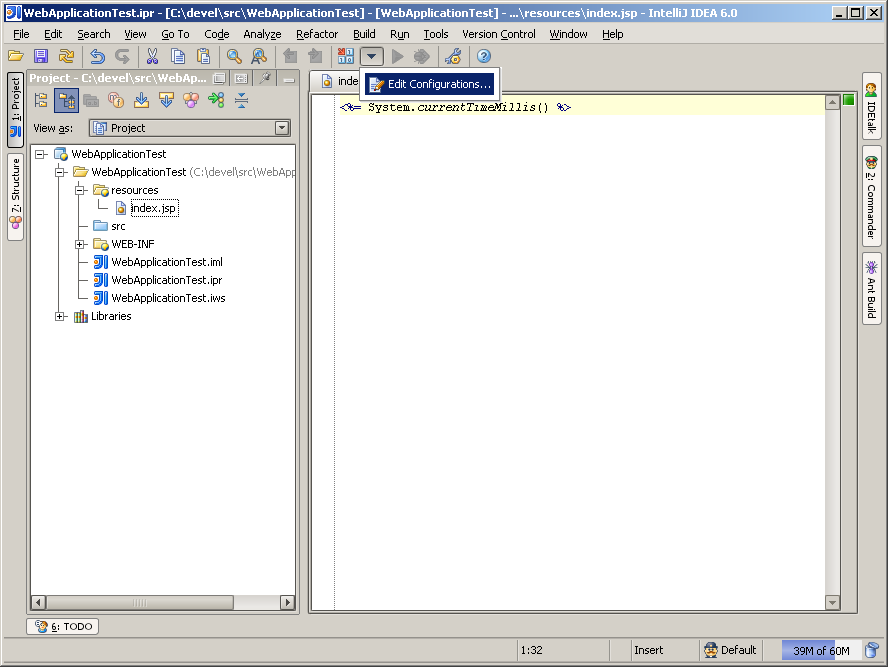Run garbage collector via trash can icon

pos(872,650)
